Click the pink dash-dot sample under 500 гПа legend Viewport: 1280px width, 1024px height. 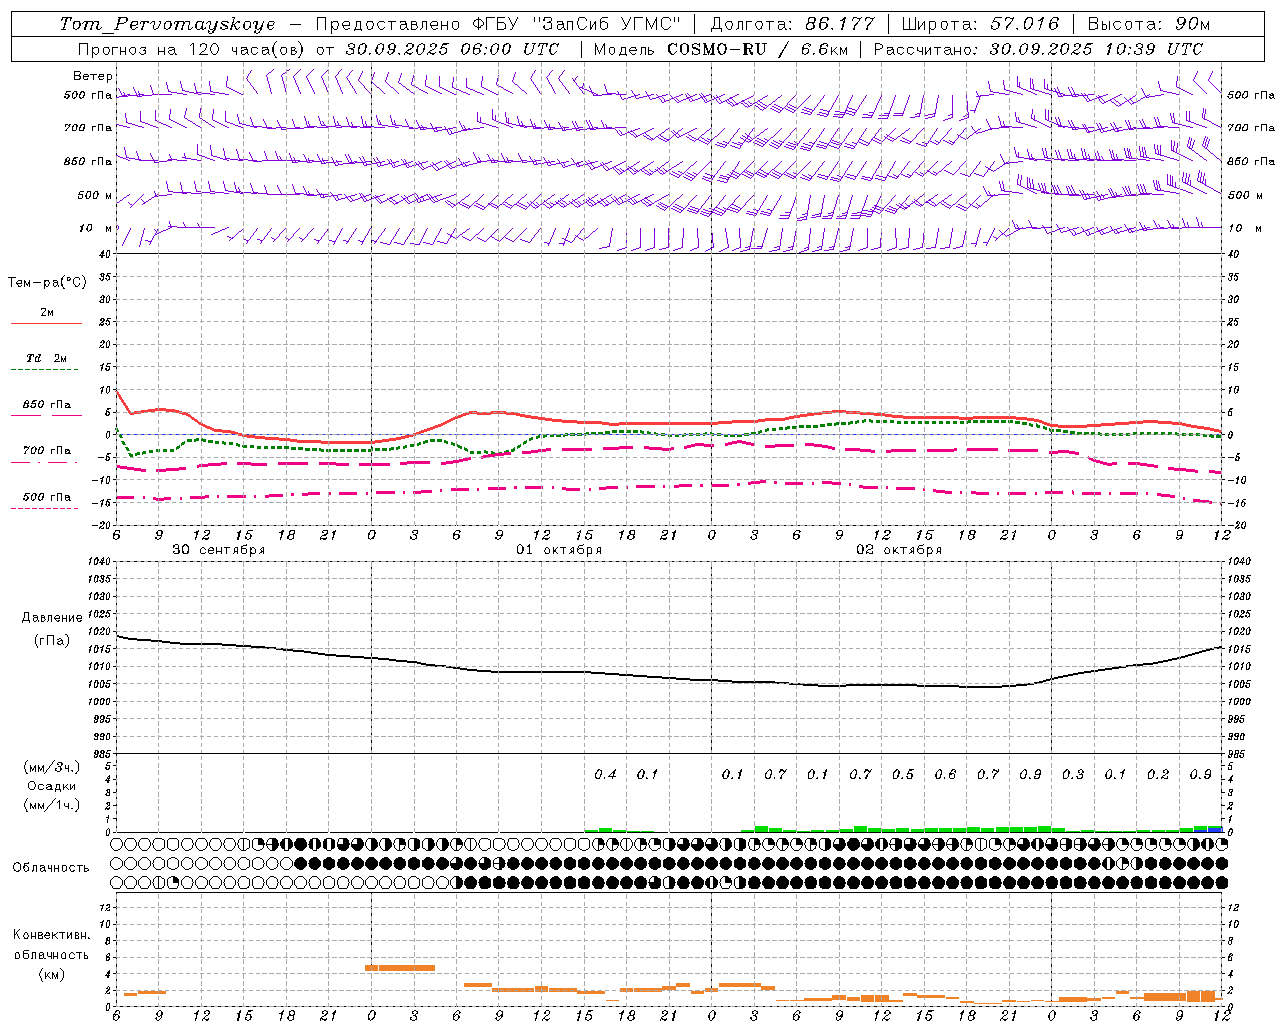[x=45, y=509]
